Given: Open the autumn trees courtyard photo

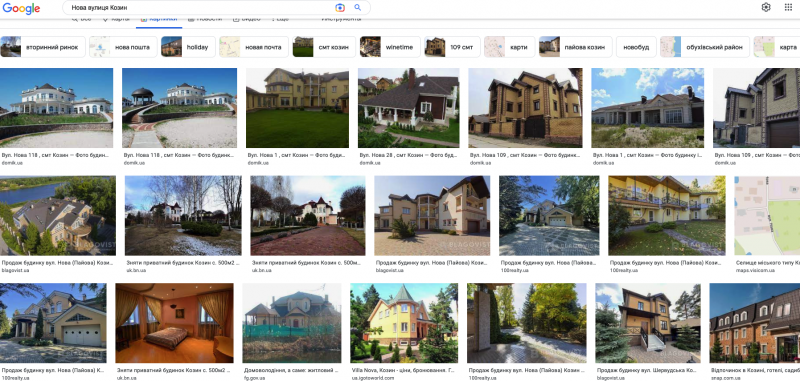Looking at the screenshot, I should point(527,323).
